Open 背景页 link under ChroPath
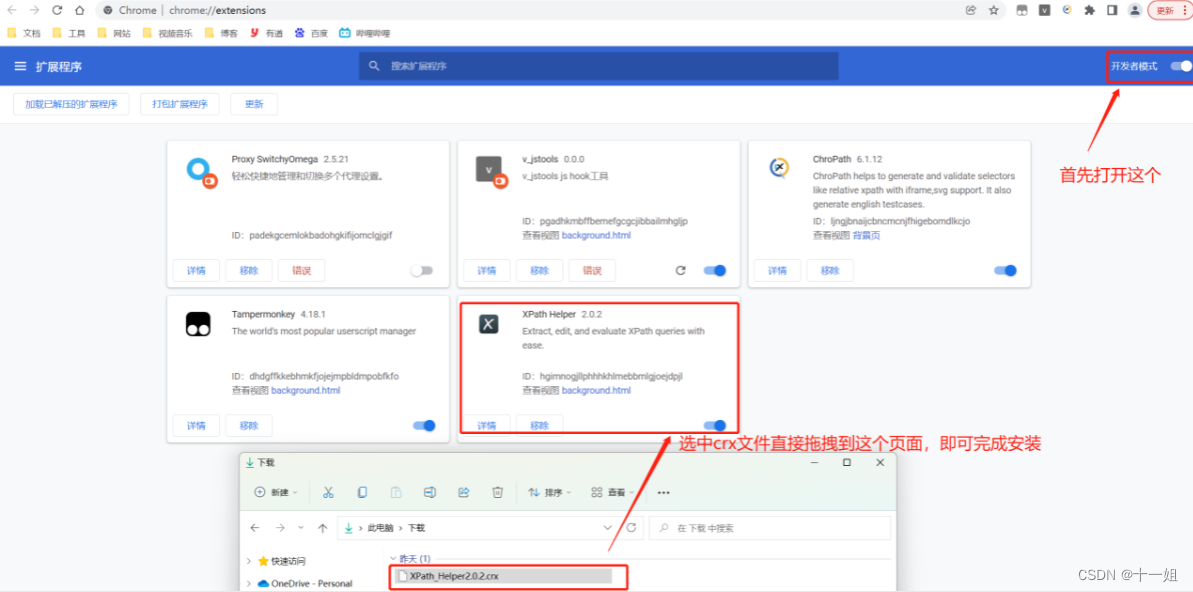 pos(866,235)
